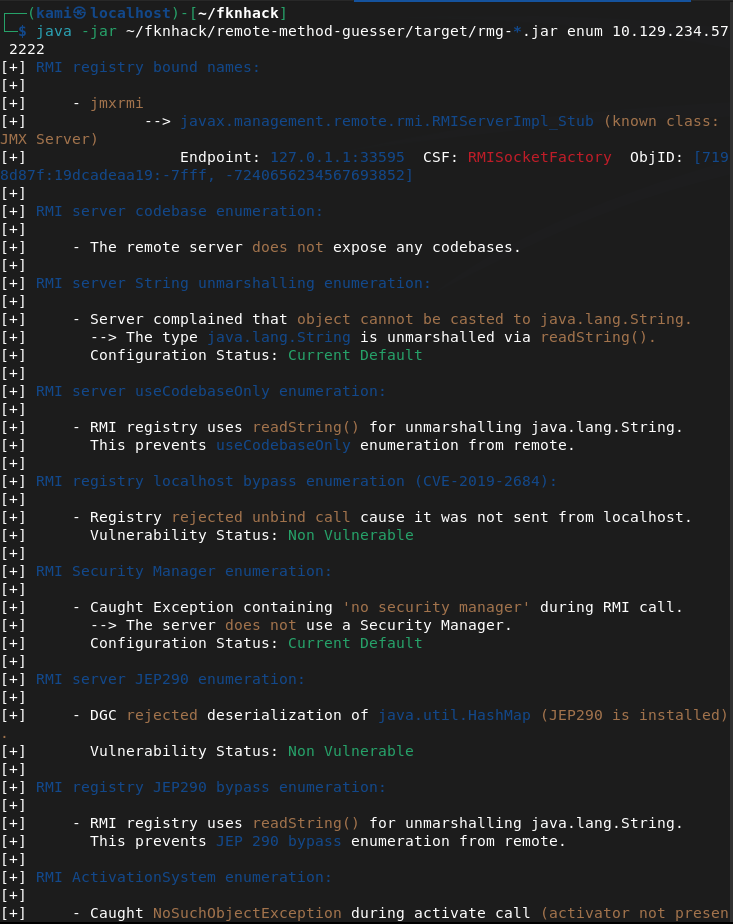
Task: Click the "RMI server JEP290 enumeration:" heading
Action: (170, 679)
